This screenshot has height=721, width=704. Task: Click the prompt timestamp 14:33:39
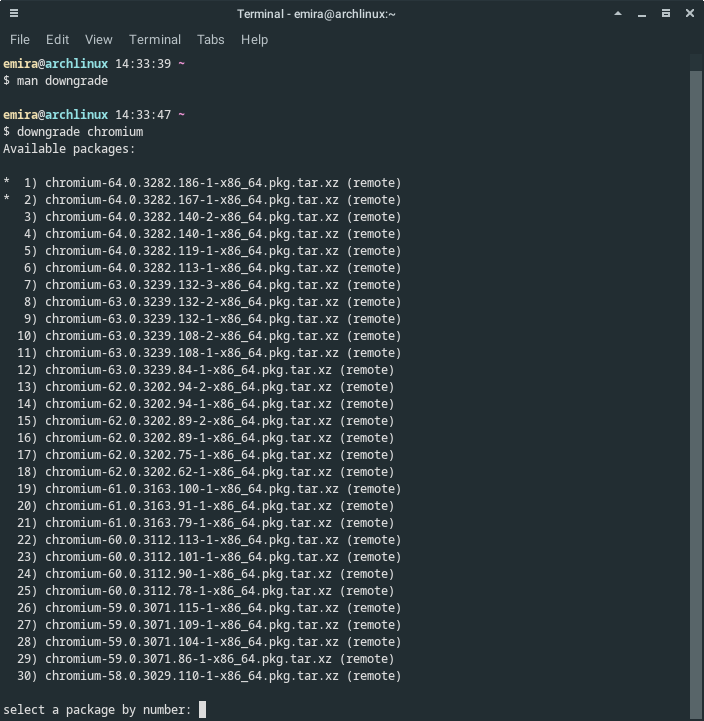(143, 64)
